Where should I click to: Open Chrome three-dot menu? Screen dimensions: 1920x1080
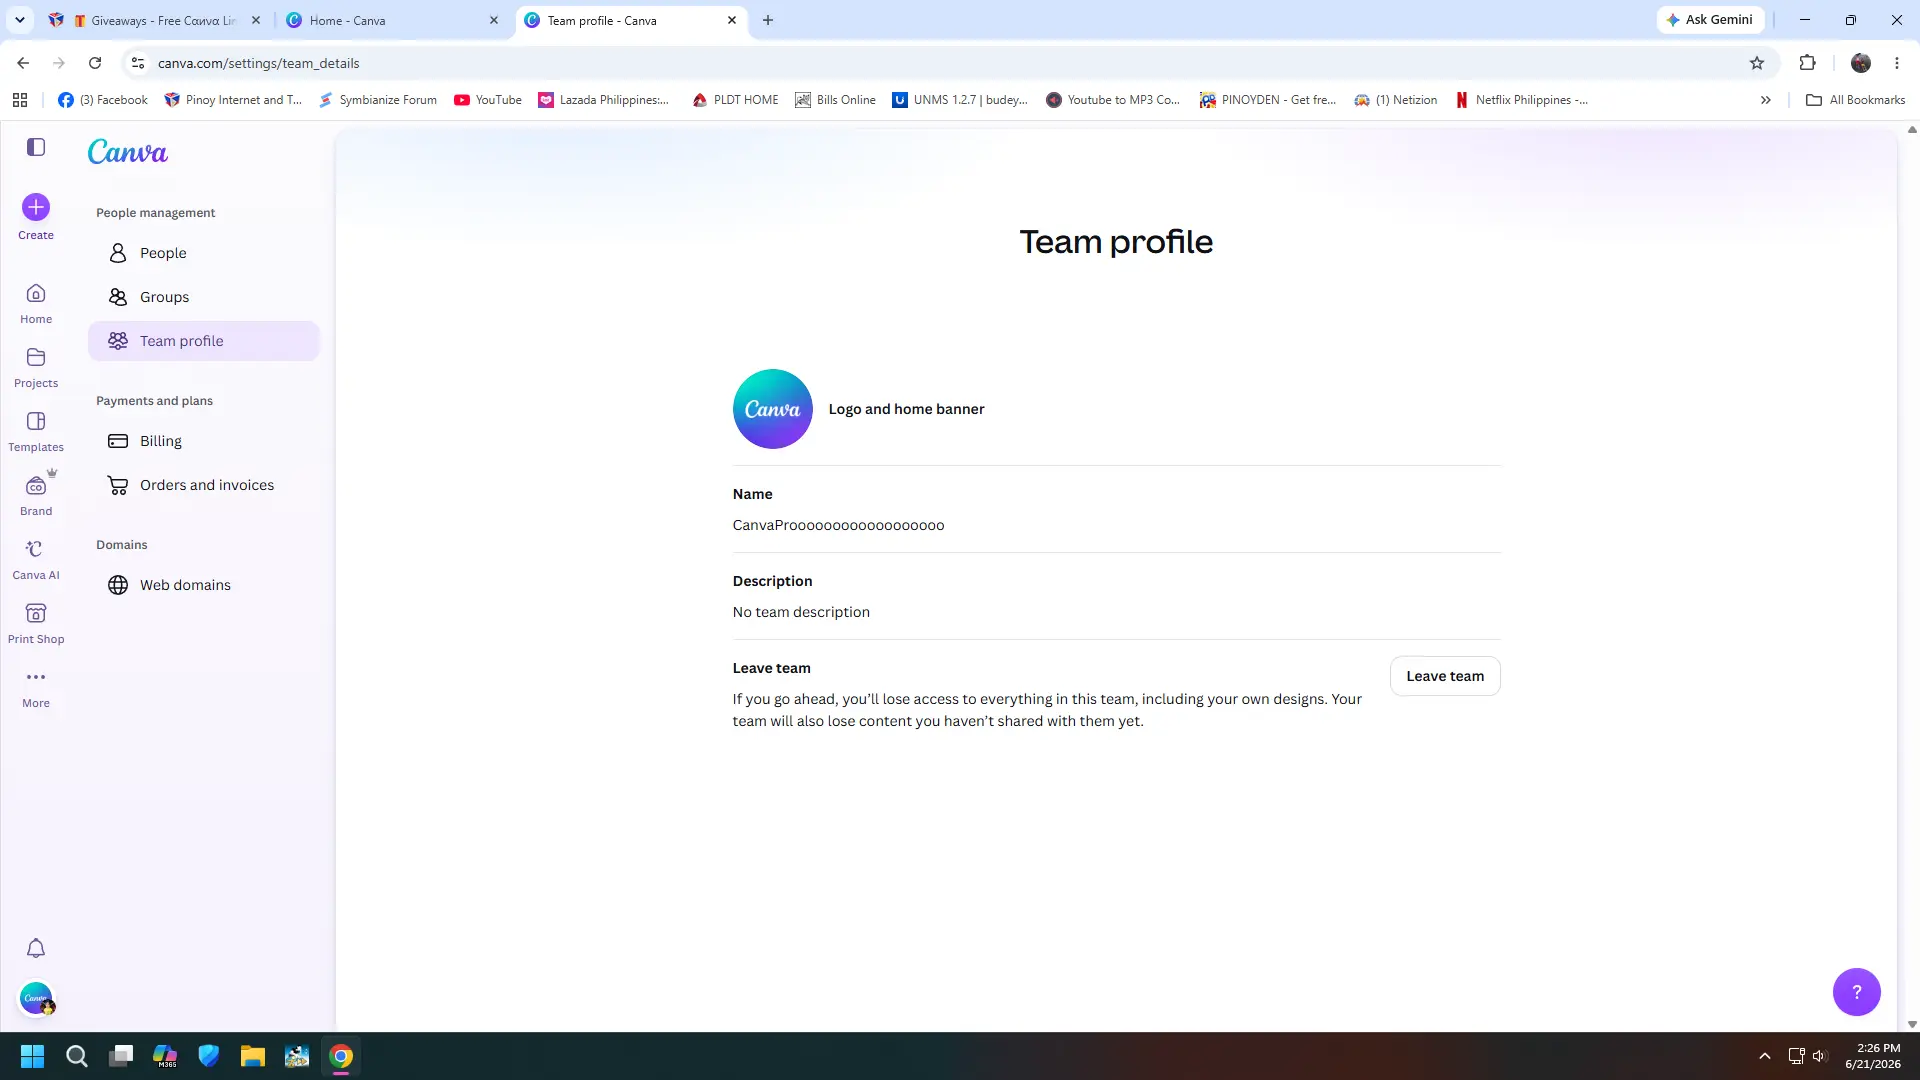click(1897, 63)
